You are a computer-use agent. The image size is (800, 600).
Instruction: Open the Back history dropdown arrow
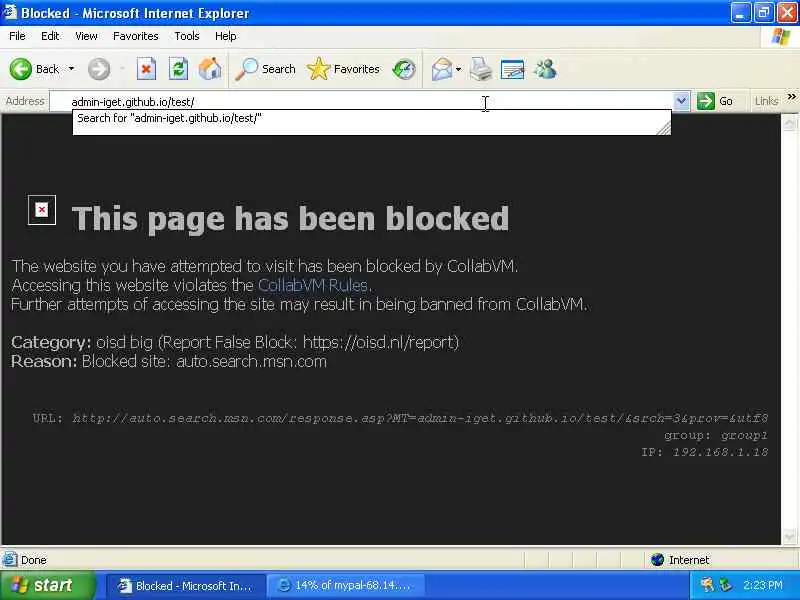pos(71,69)
